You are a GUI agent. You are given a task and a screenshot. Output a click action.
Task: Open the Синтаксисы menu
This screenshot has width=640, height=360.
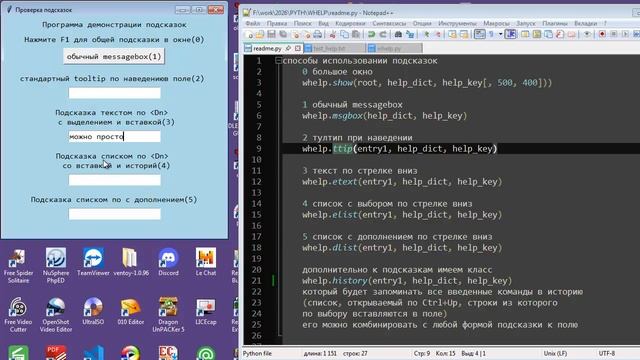click(389, 23)
